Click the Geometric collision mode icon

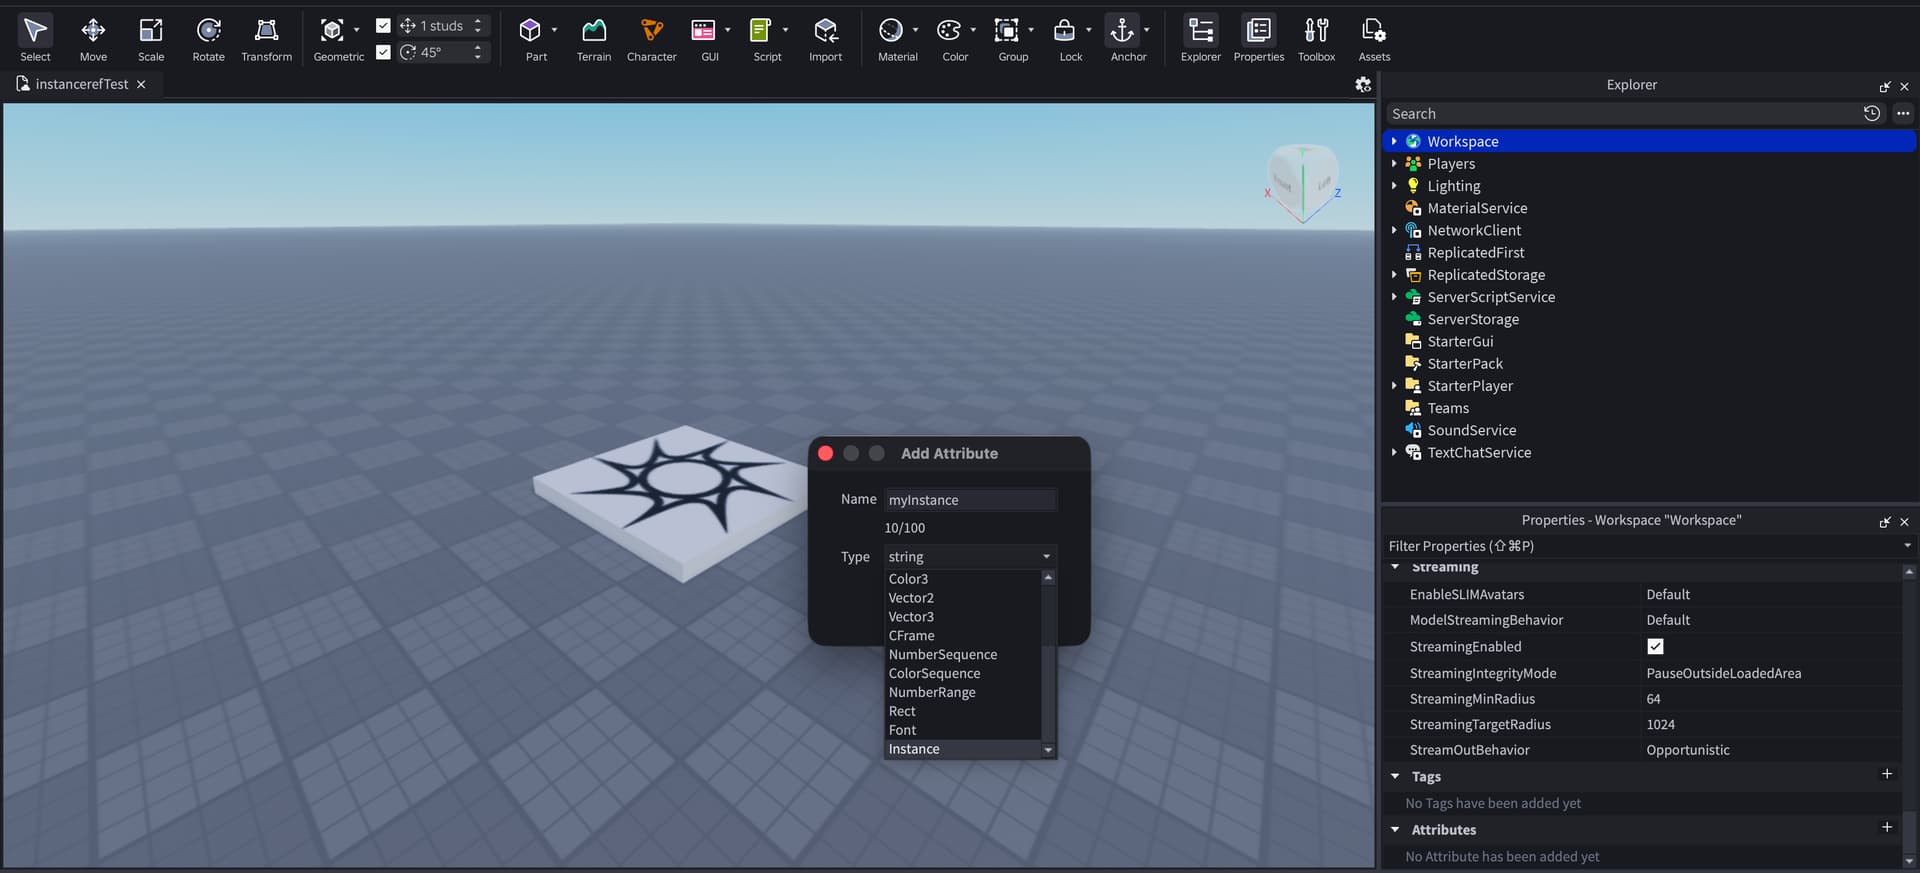[332, 31]
